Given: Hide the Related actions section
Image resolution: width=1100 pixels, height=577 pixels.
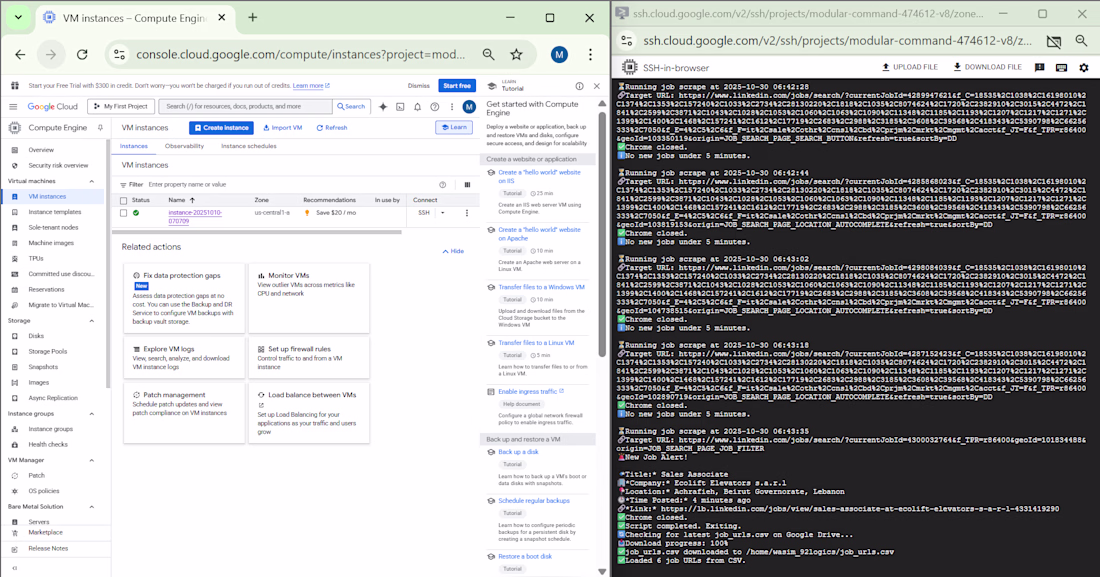Looking at the screenshot, I should click(453, 251).
